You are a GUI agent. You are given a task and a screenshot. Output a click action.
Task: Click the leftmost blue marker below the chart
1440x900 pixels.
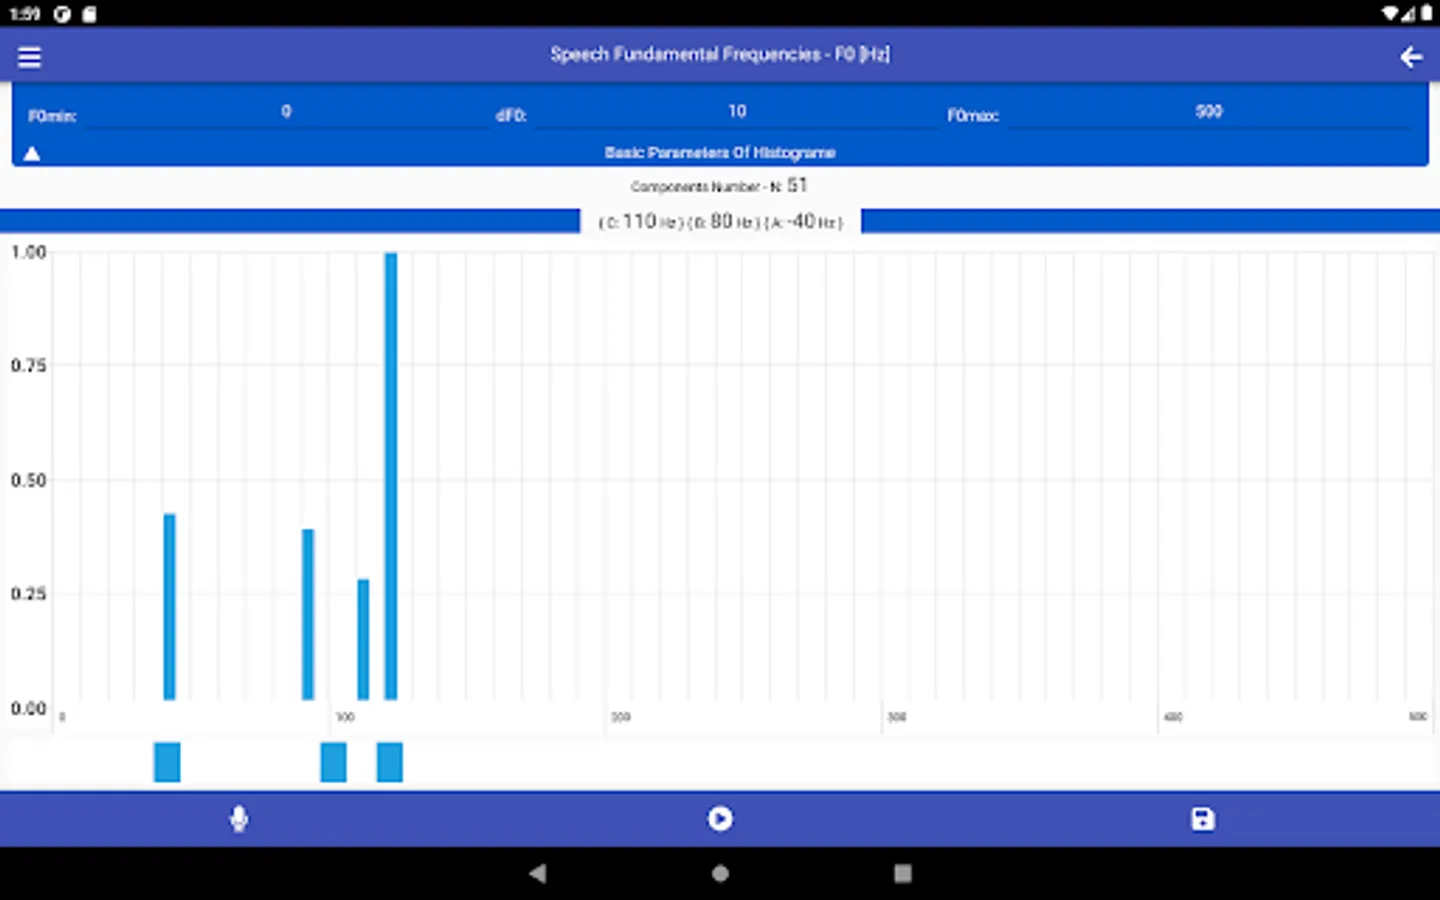tap(167, 762)
